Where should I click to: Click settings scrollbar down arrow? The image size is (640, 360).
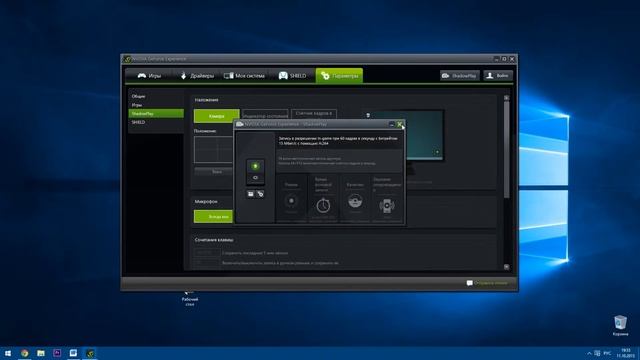[507, 267]
